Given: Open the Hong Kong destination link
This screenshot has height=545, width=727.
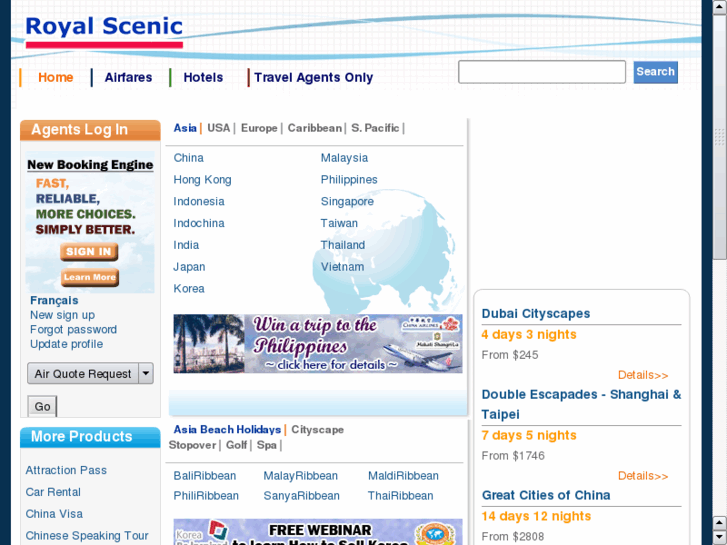Looking at the screenshot, I should (x=202, y=180).
